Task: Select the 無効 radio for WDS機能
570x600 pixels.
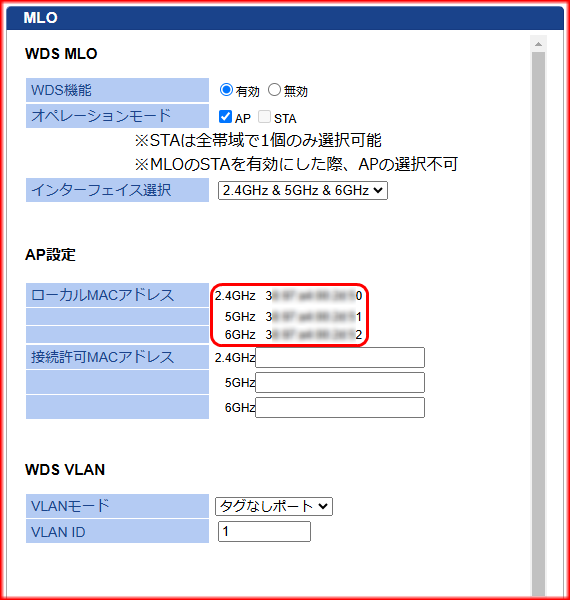Action: point(274,90)
